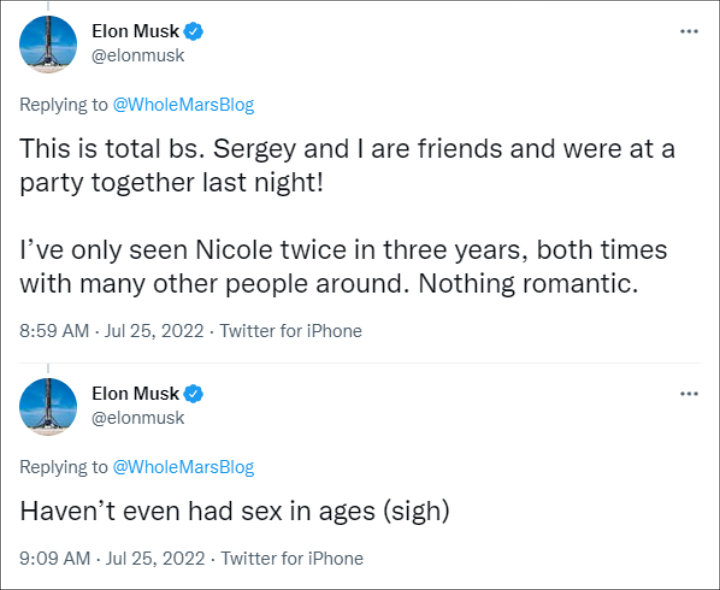Viewport: 720px width, 590px height.
Task: Click Twitter for iPhone on the first tweet
Action: point(291,330)
